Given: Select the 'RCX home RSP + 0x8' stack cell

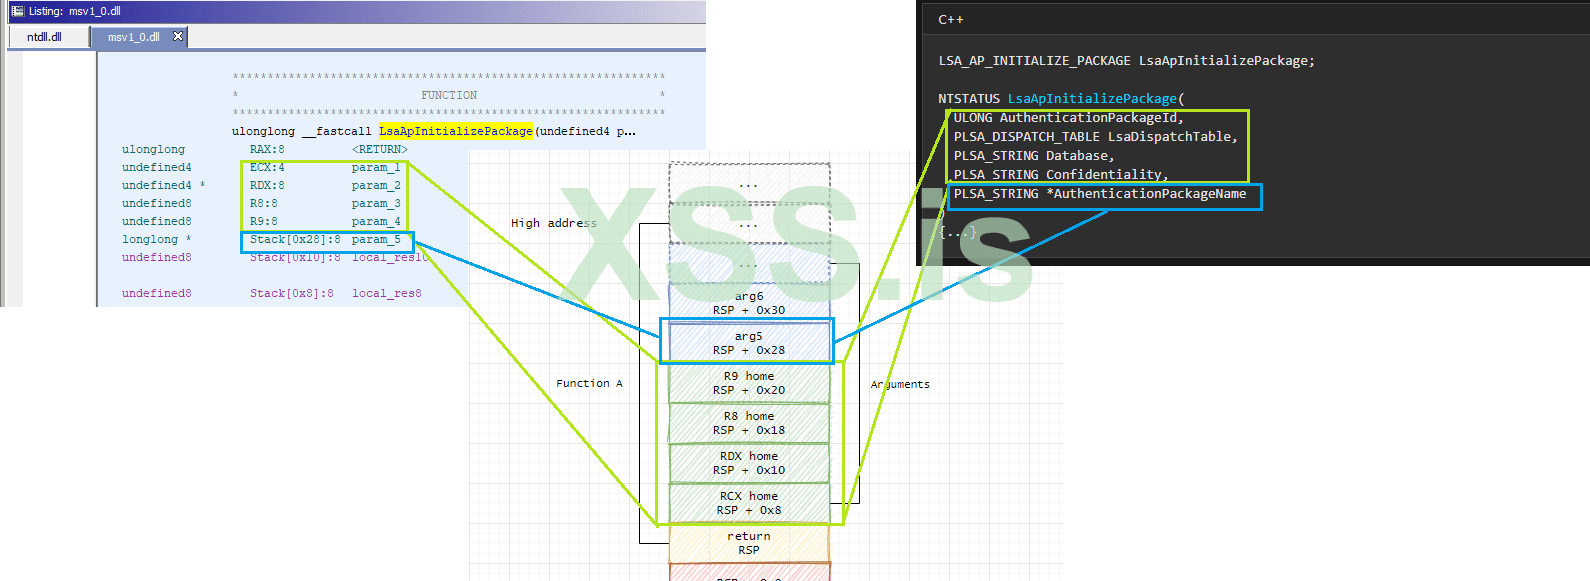Looking at the screenshot, I should (749, 502).
